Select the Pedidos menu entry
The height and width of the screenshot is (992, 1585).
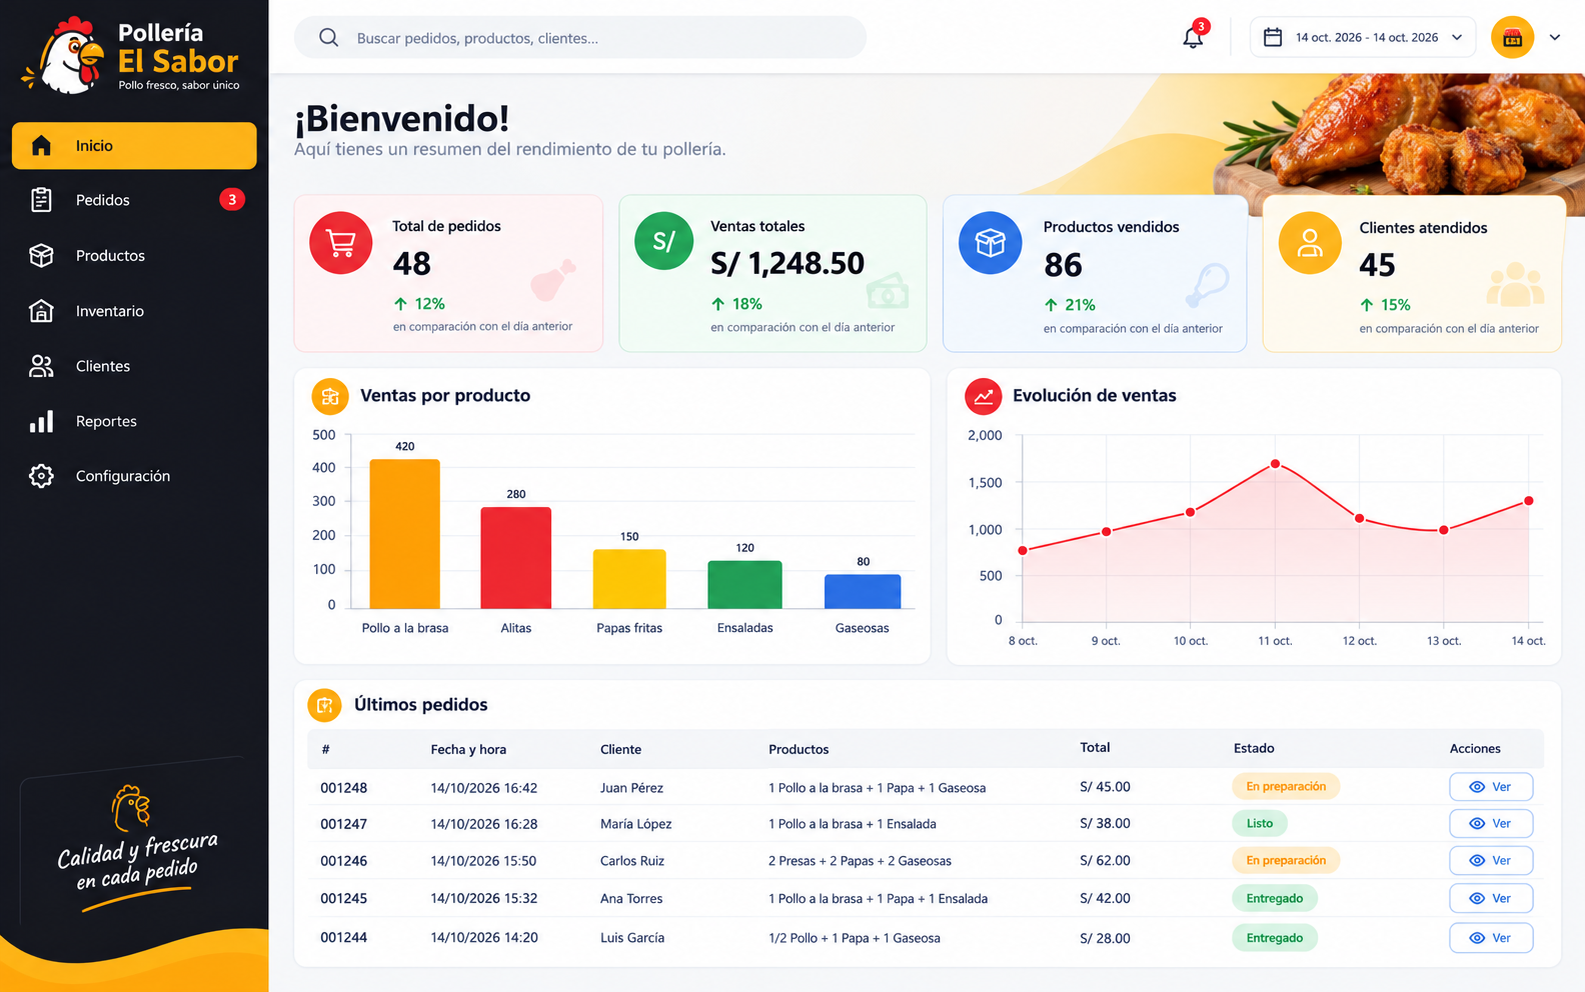pyautogui.click(x=134, y=200)
